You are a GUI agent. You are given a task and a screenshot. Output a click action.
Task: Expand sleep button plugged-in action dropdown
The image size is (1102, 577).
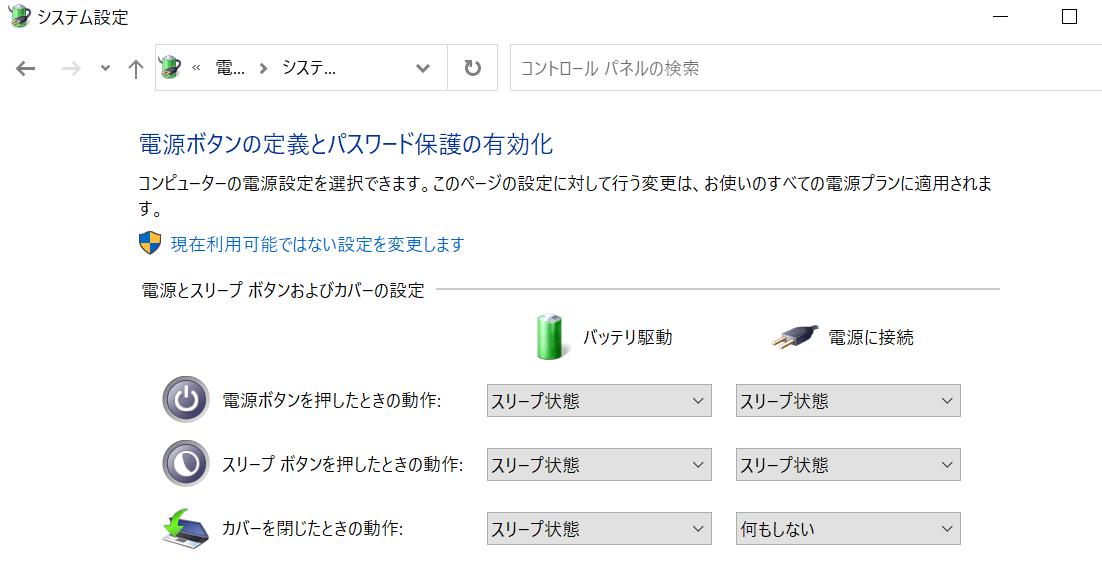[x=847, y=465]
